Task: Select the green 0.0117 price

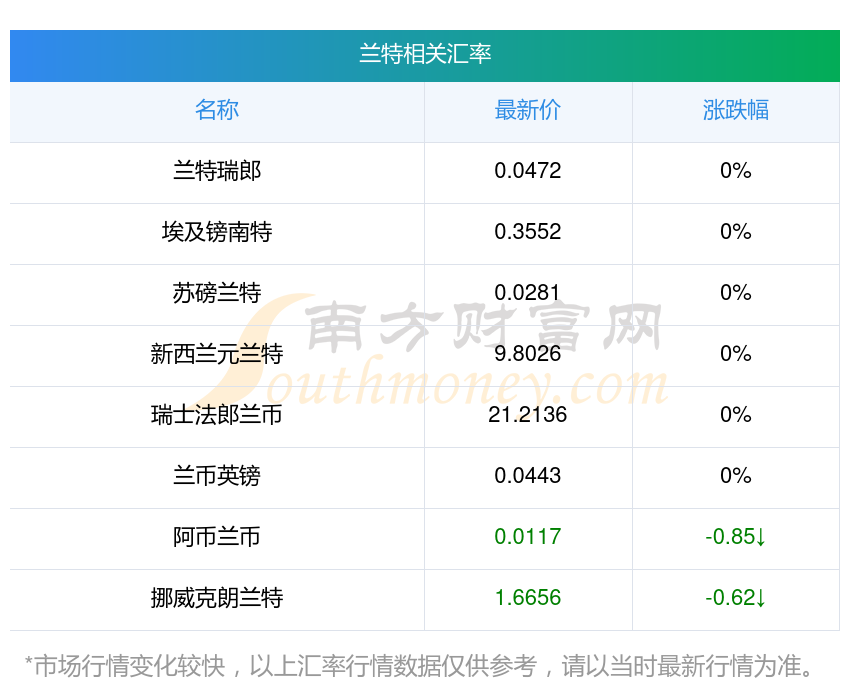Action: point(528,537)
